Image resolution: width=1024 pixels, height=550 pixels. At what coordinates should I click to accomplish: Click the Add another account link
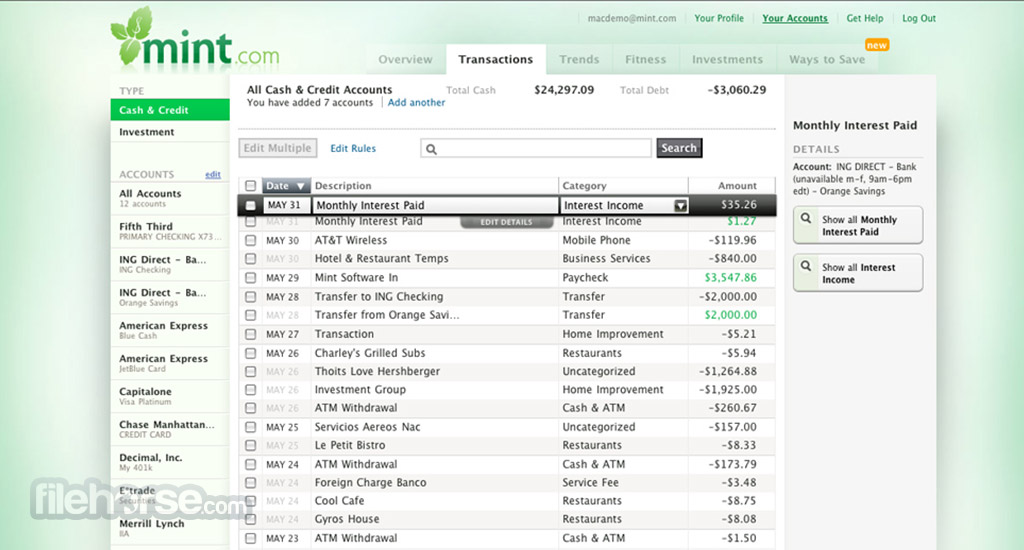point(416,103)
